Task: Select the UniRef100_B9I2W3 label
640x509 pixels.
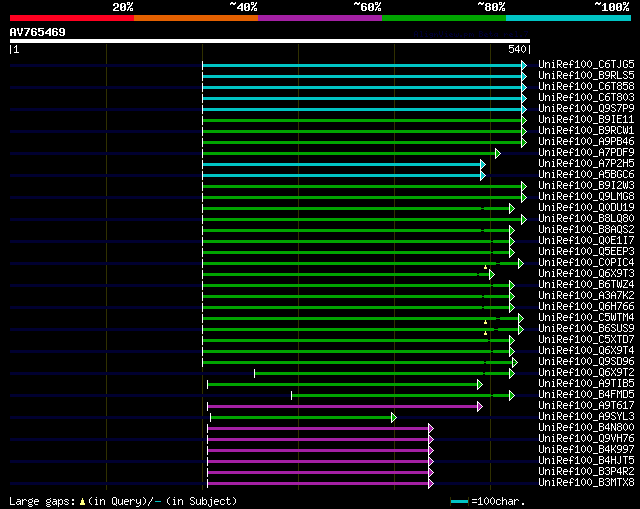Action: pos(586,186)
